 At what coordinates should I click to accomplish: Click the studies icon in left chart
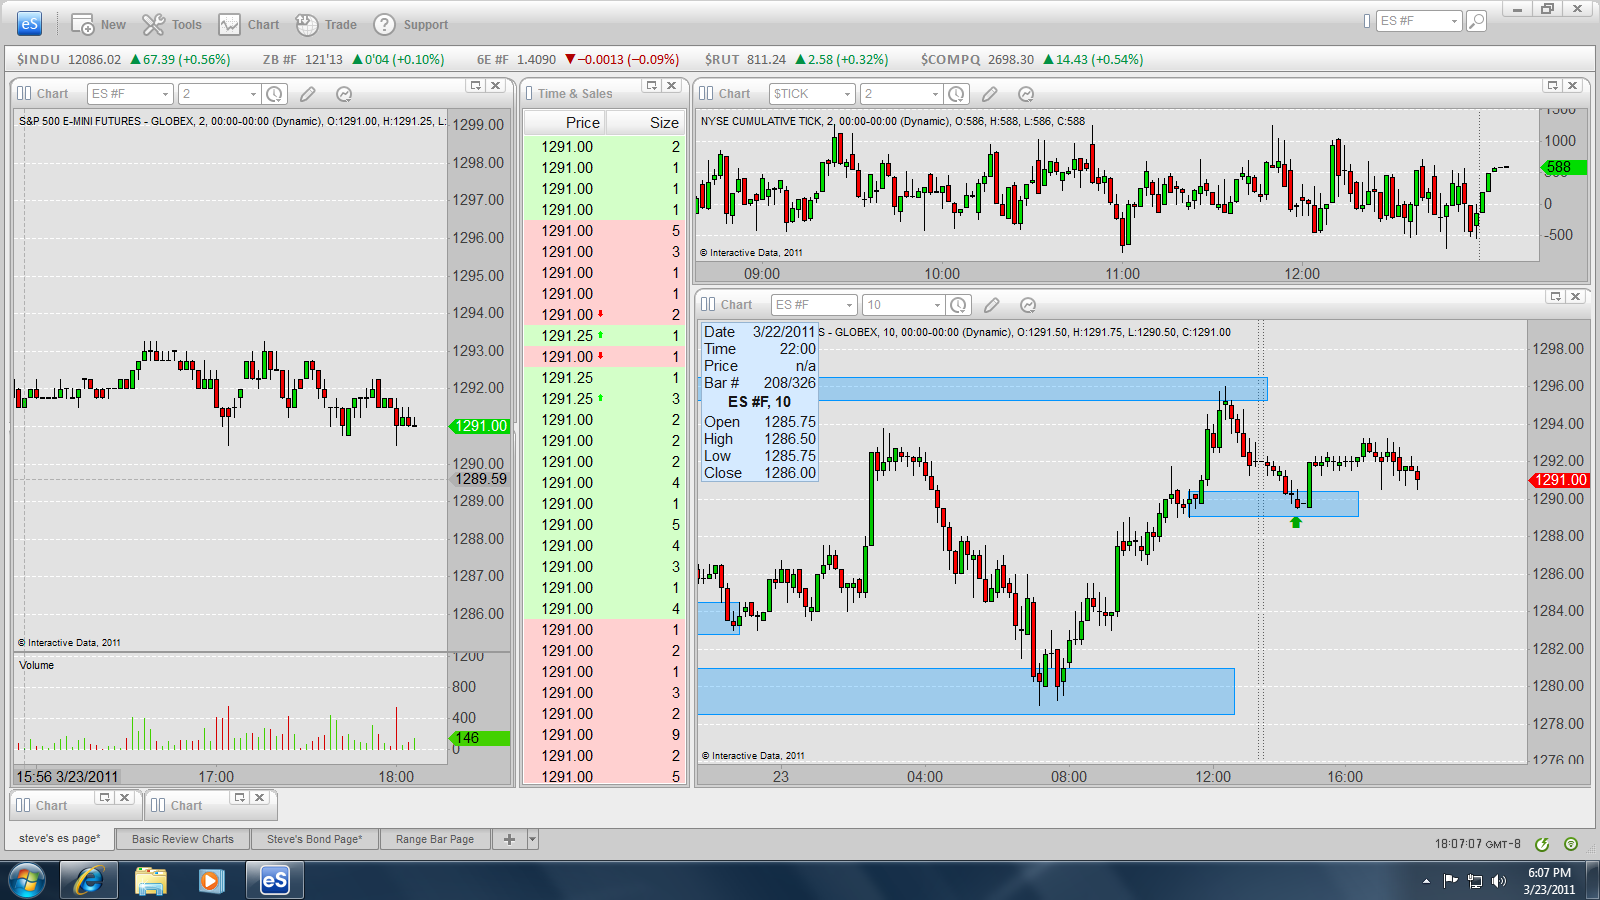tap(344, 94)
